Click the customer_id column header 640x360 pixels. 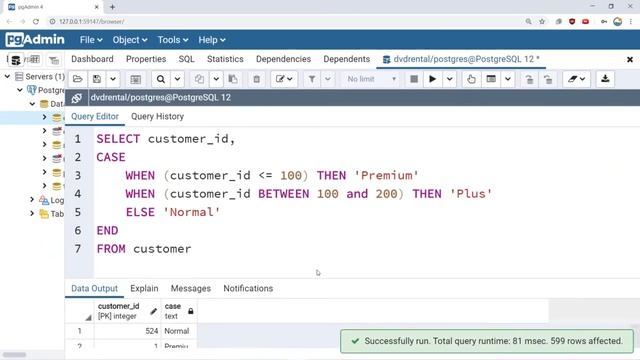(127, 311)
